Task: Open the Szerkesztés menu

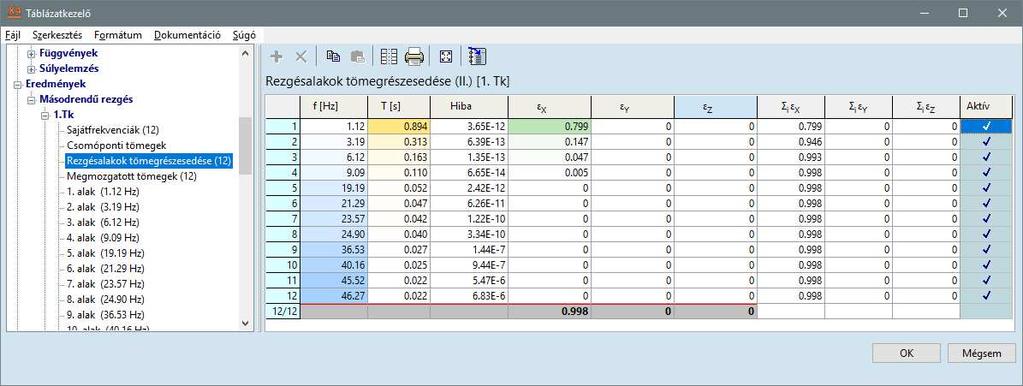Action: click(57, 35)
